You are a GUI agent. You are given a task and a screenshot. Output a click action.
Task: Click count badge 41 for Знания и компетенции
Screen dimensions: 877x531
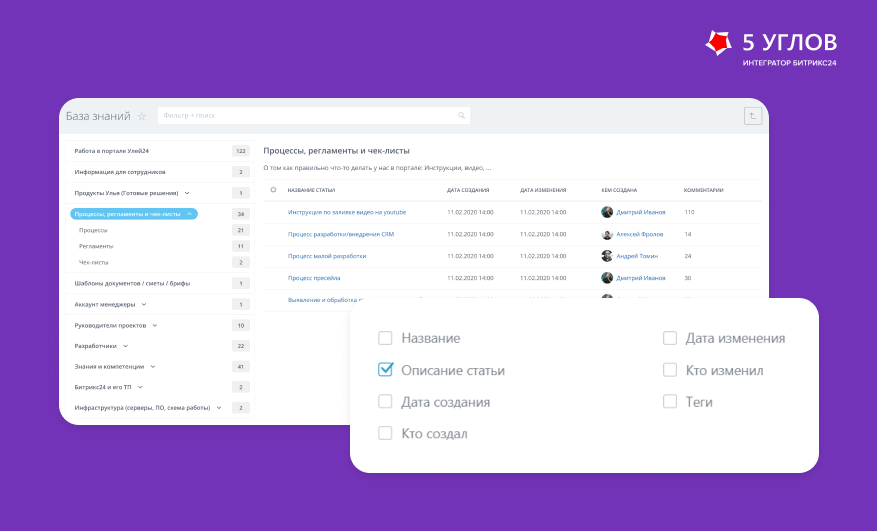point(241,366)
